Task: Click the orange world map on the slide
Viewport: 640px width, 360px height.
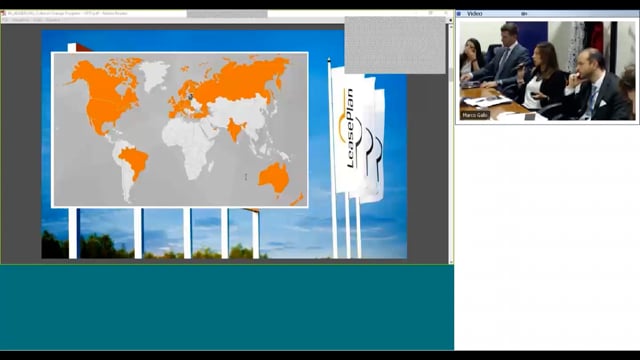Action: coord(180,129)
